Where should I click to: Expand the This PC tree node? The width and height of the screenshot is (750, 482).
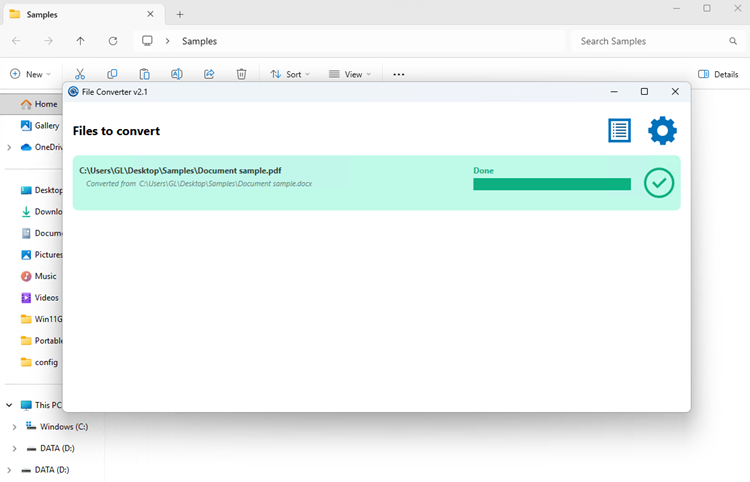click(x=9, y=405)
